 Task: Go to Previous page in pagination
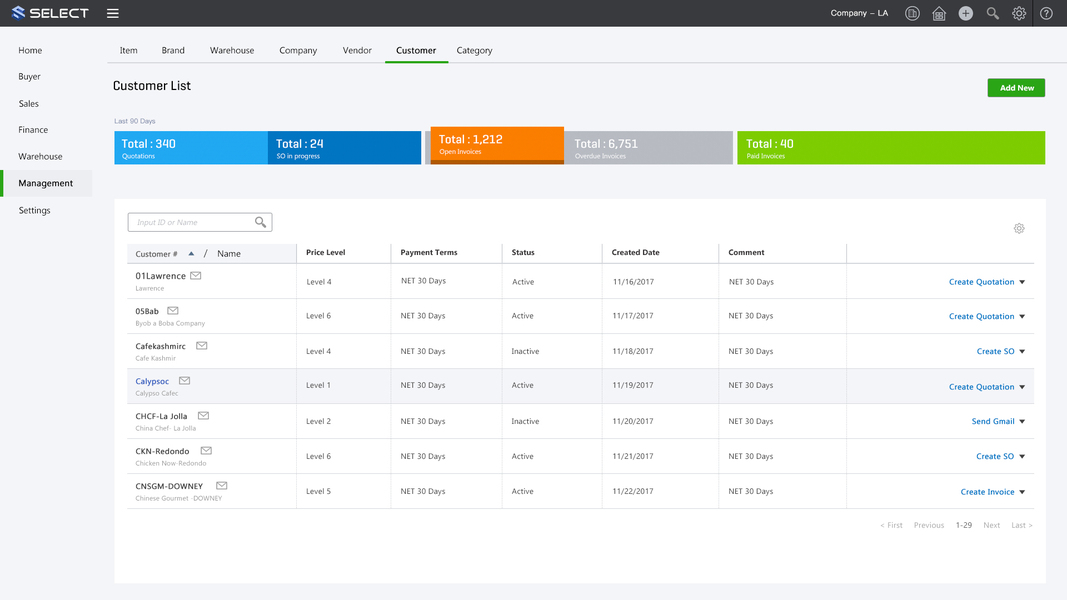point(929,525)
